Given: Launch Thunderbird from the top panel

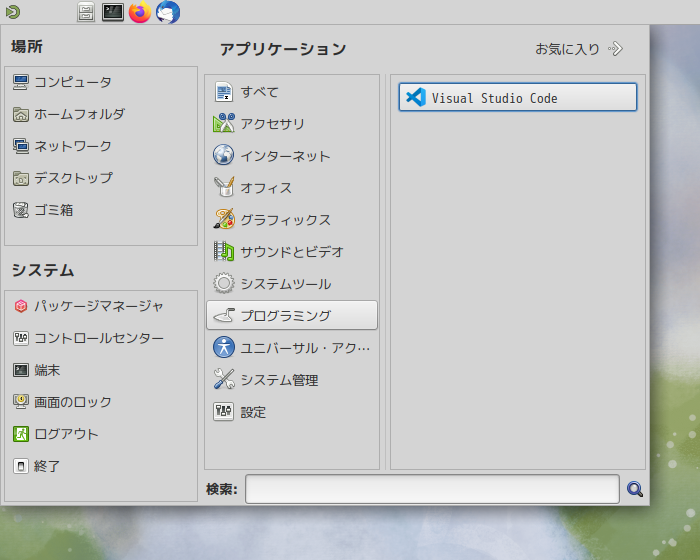Looking at the screenshot, I should click(x=168, y=12).
